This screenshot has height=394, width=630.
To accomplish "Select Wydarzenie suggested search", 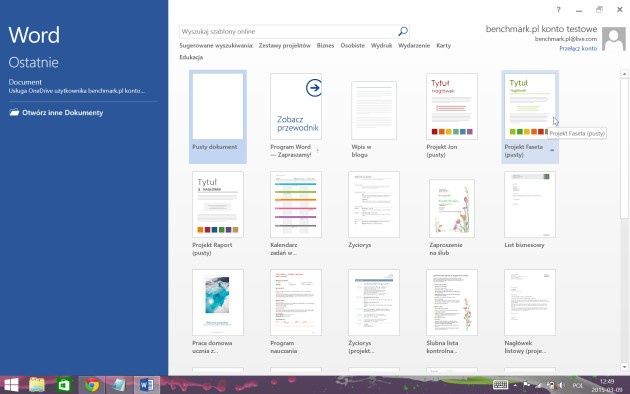I will (x=414, y=46).
